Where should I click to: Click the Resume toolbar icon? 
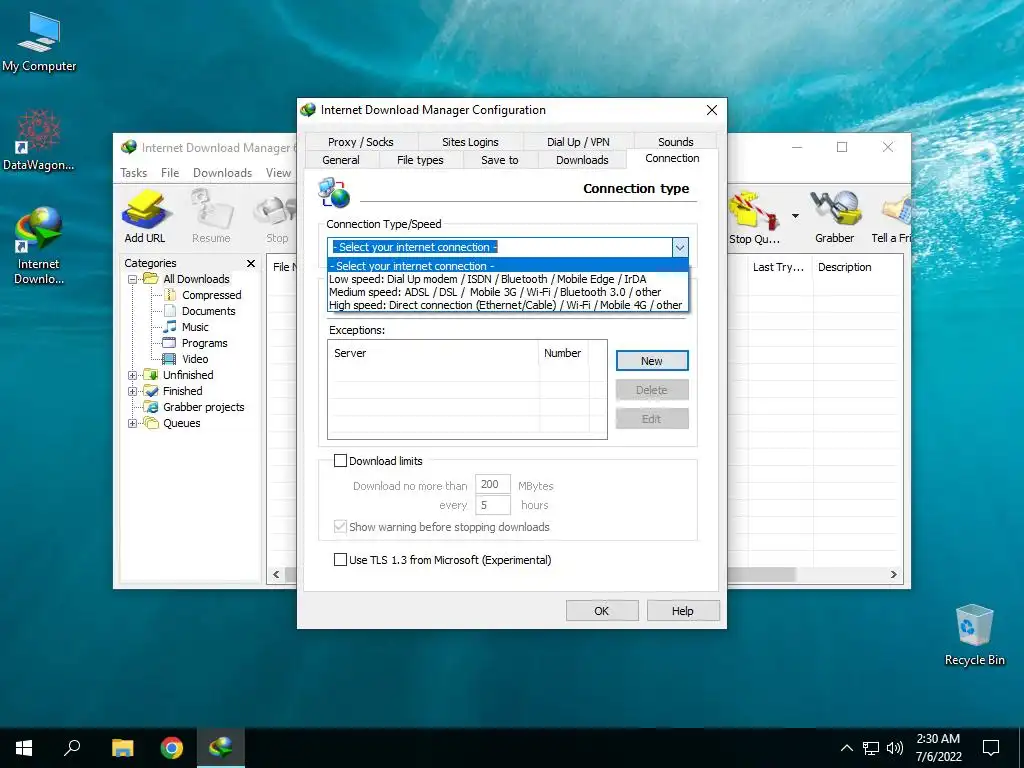(x=211, y=217)
